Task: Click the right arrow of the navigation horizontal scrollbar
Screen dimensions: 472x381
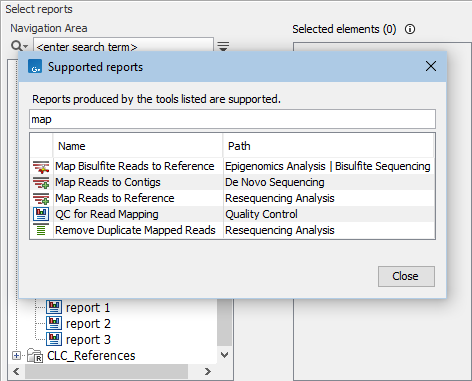Action: pyautogui.click(x=208, y=371)
